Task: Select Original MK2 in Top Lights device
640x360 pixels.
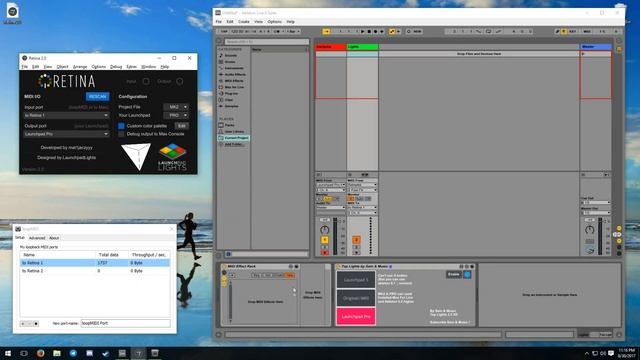Action: [x=356, y=298]
